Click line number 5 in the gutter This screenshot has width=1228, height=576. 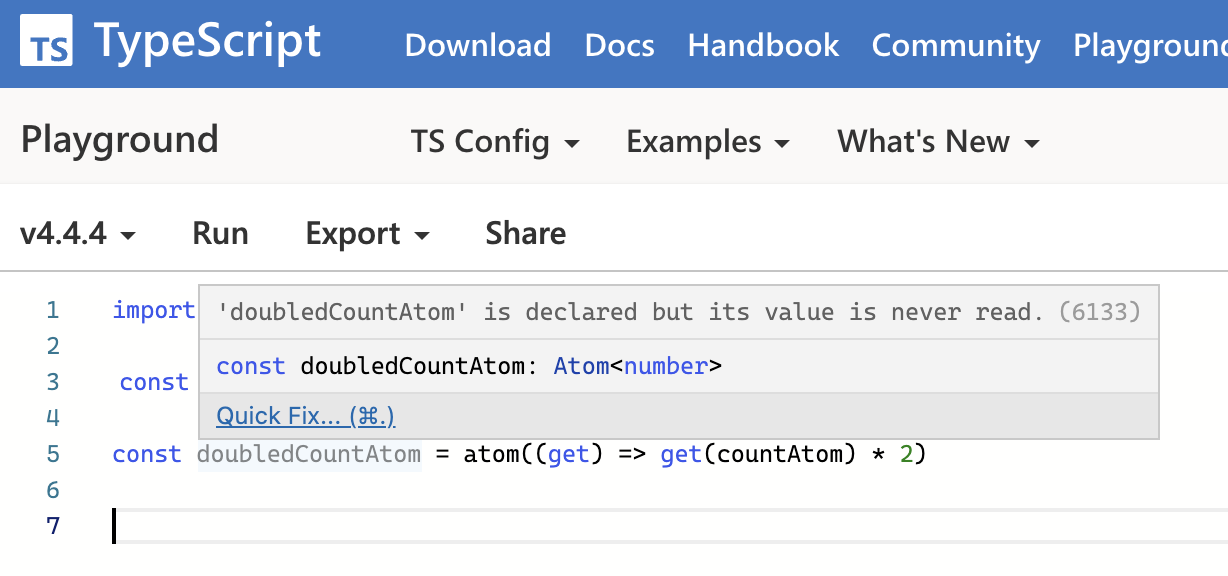53,454
